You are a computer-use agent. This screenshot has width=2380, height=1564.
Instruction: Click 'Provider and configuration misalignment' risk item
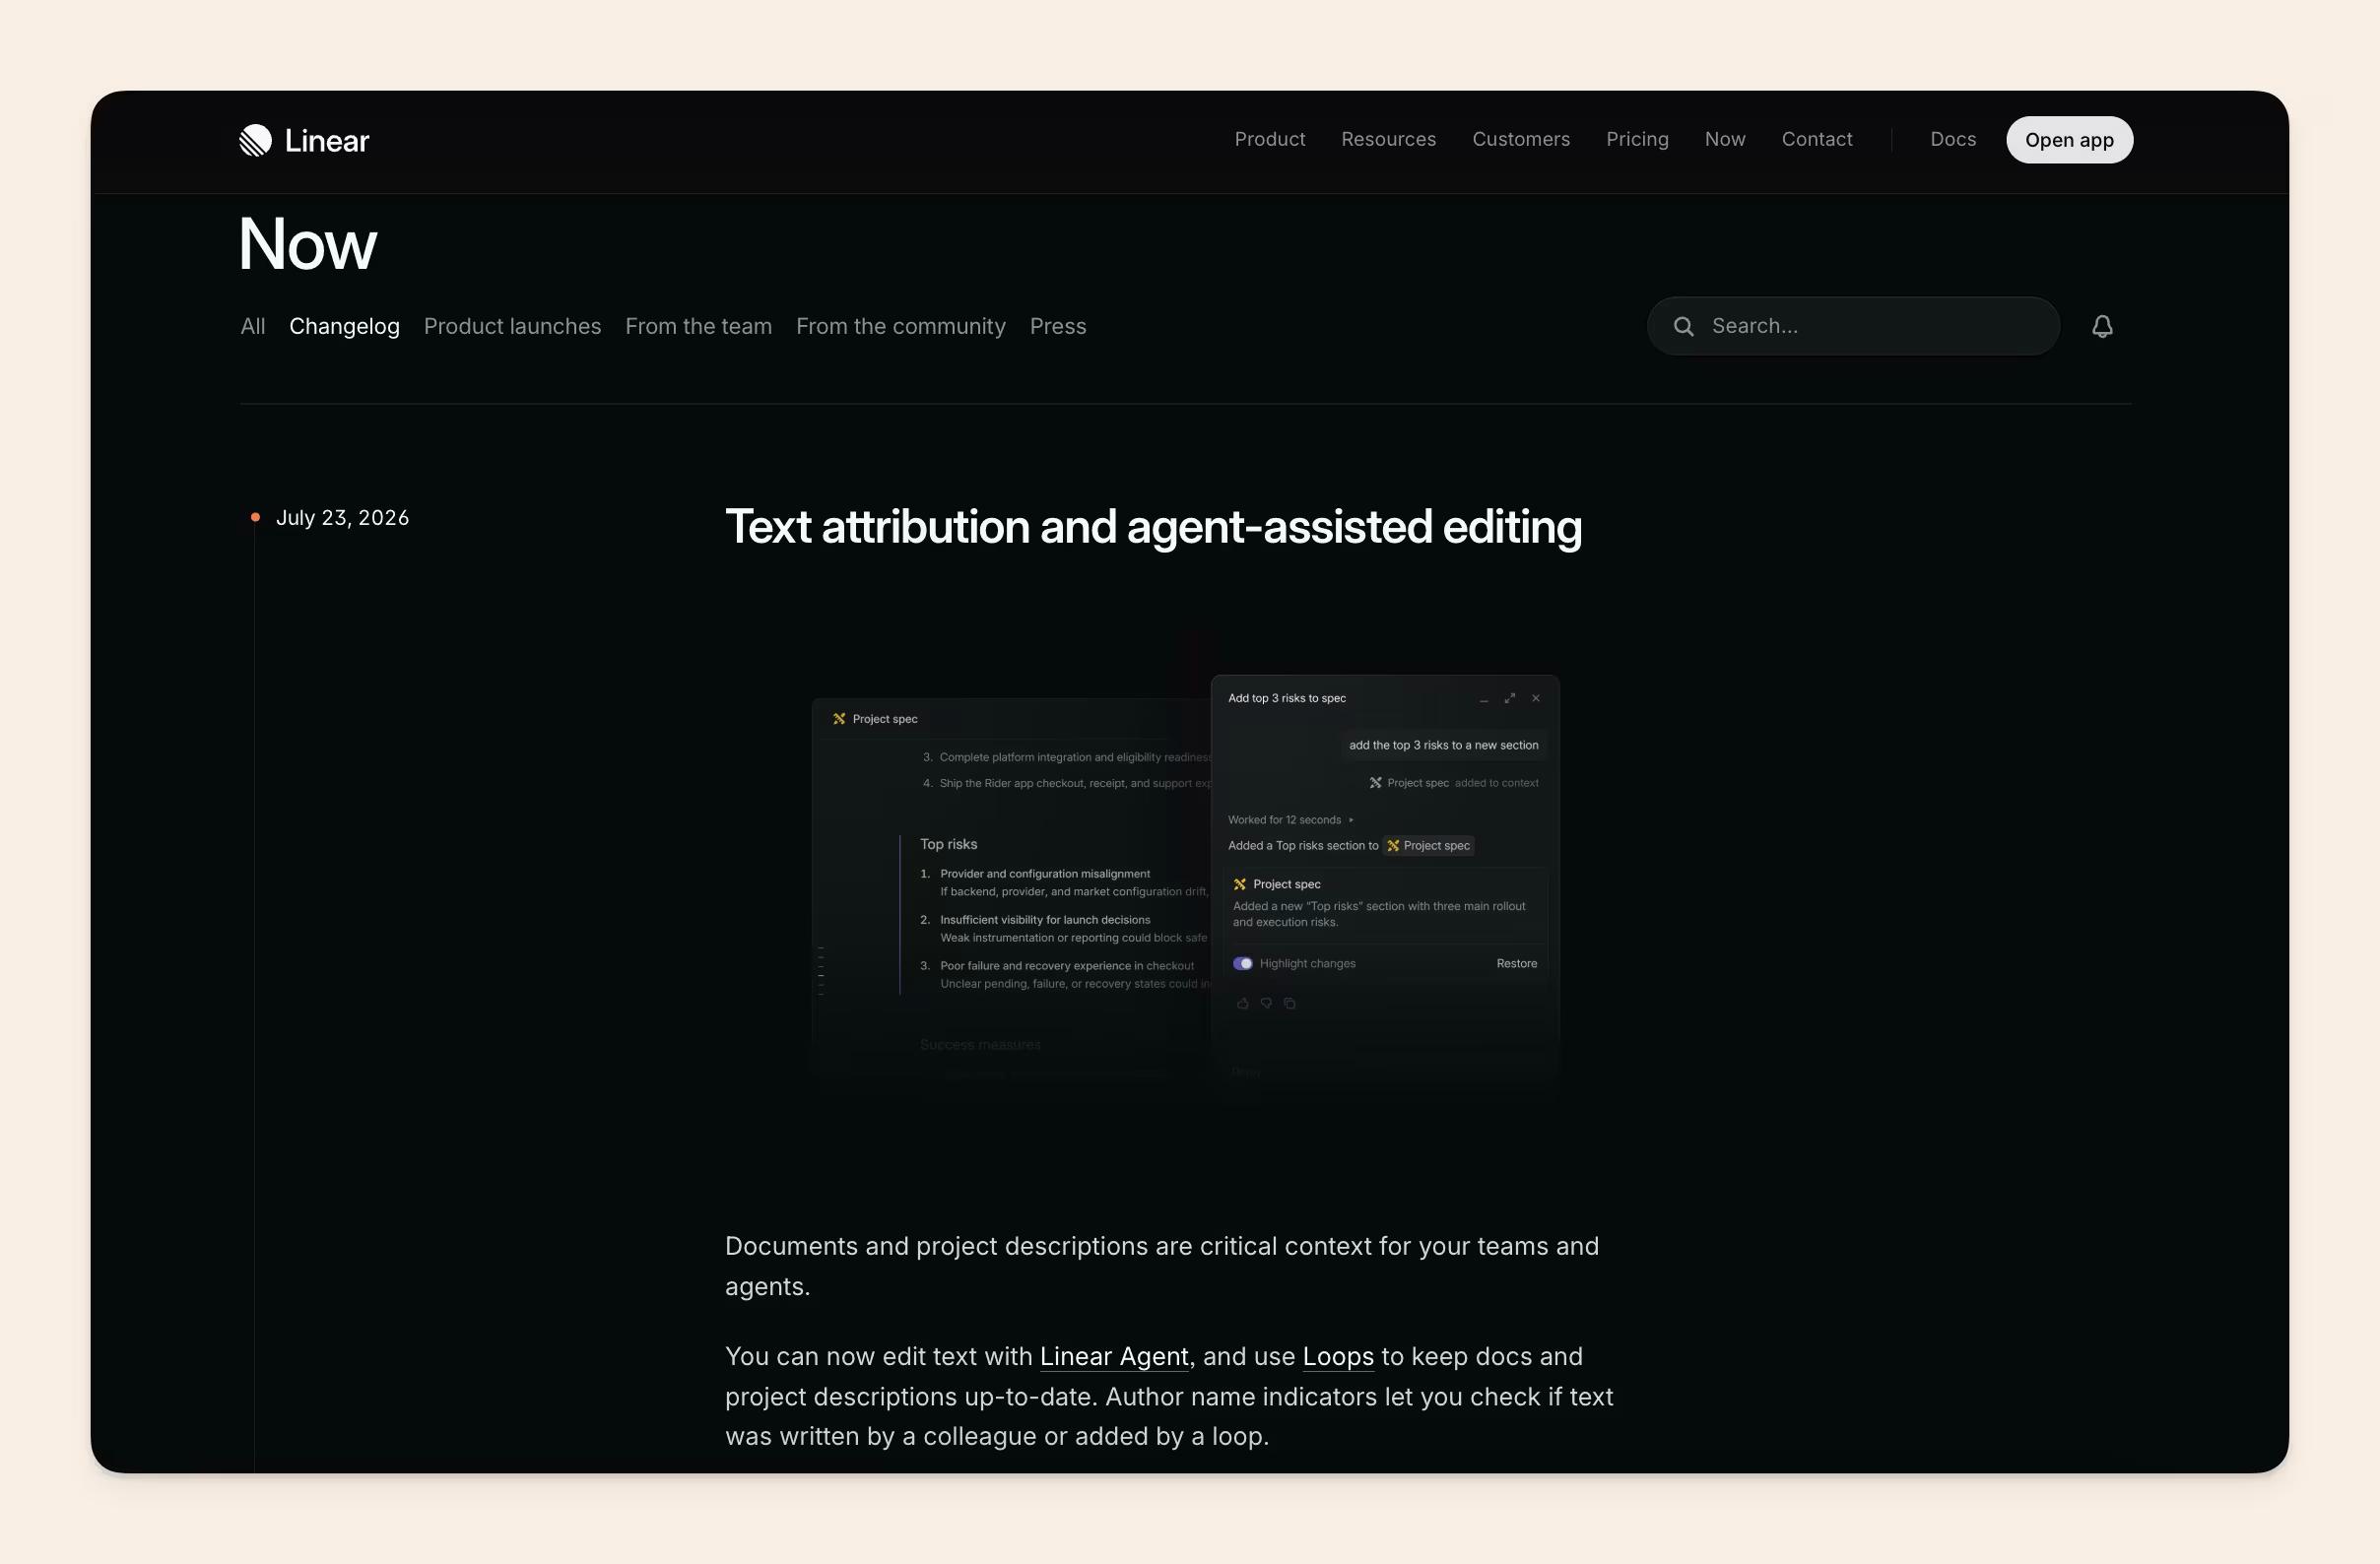point(1045,874)
